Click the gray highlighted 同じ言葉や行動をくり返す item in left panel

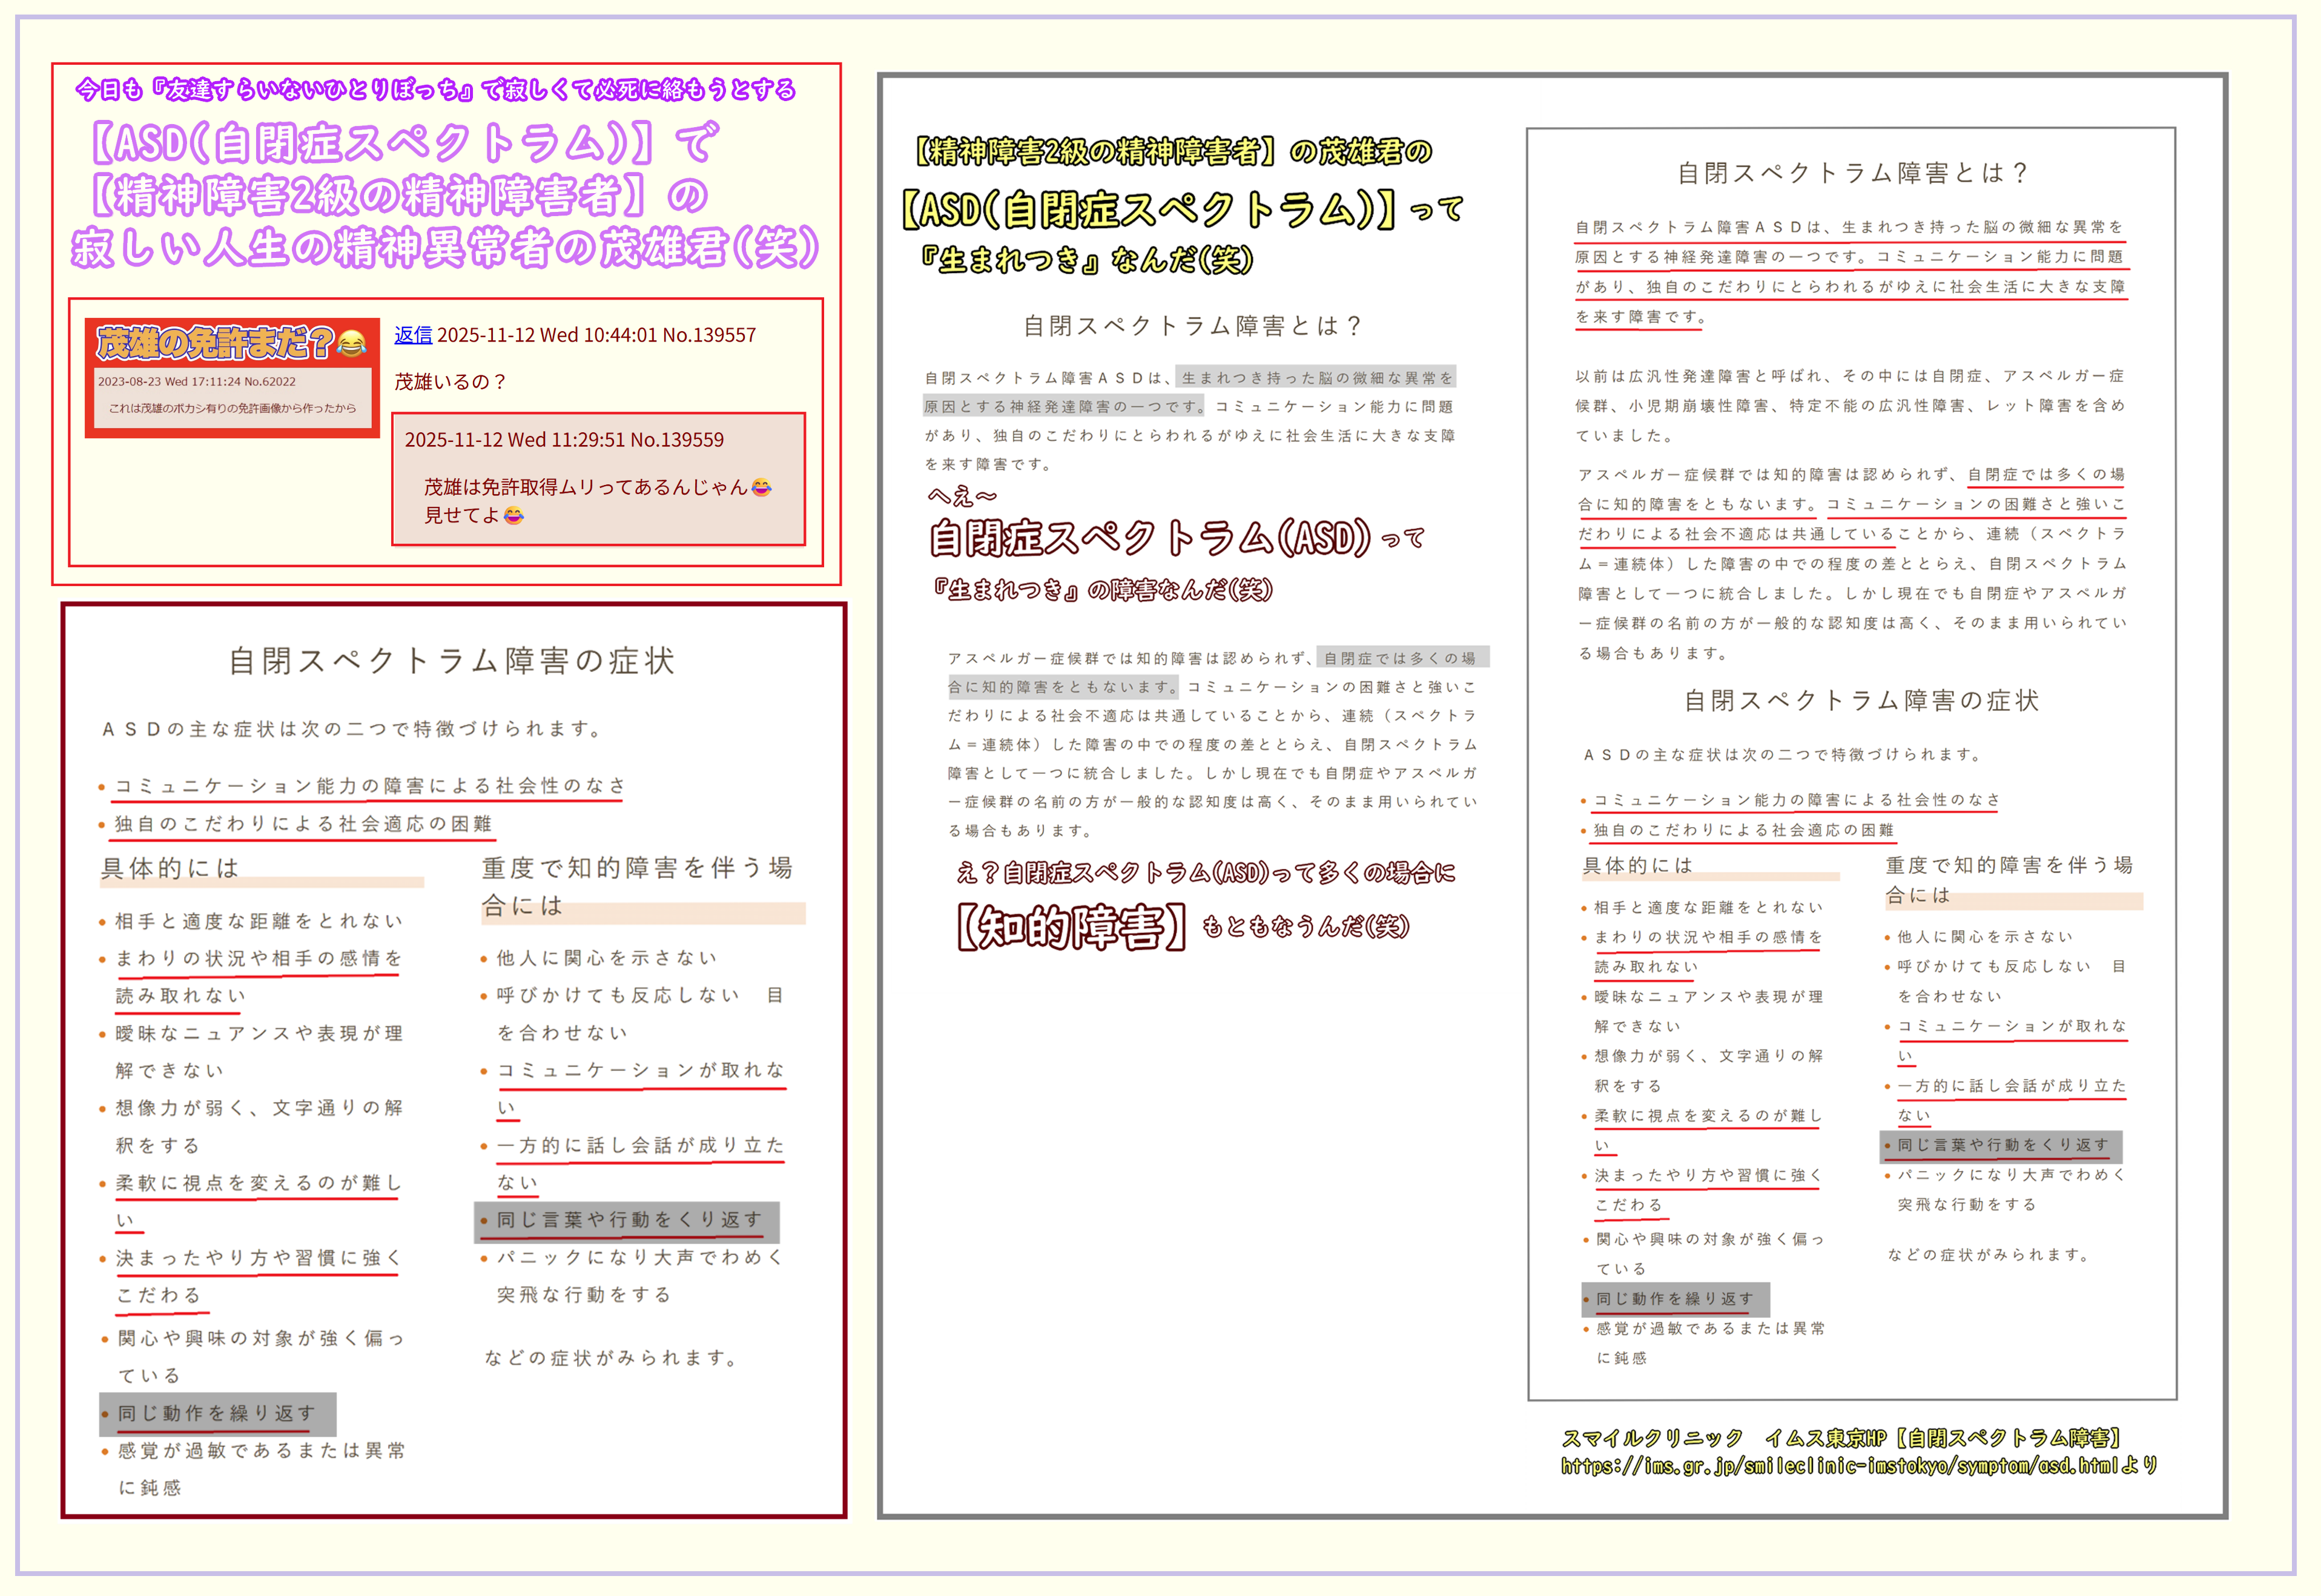628,1220
